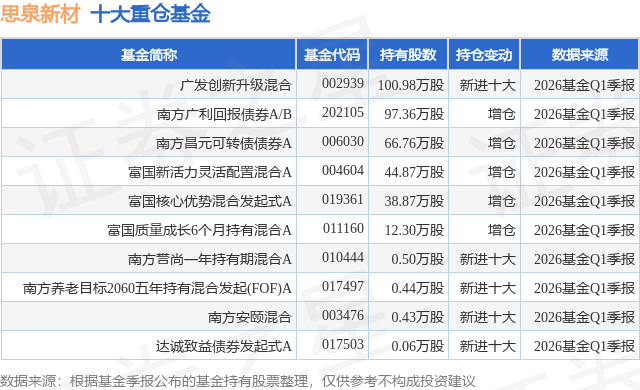Open fund 广发创新升级混合
This screenshot has width=640, height=390.
[x=236, y=85]
